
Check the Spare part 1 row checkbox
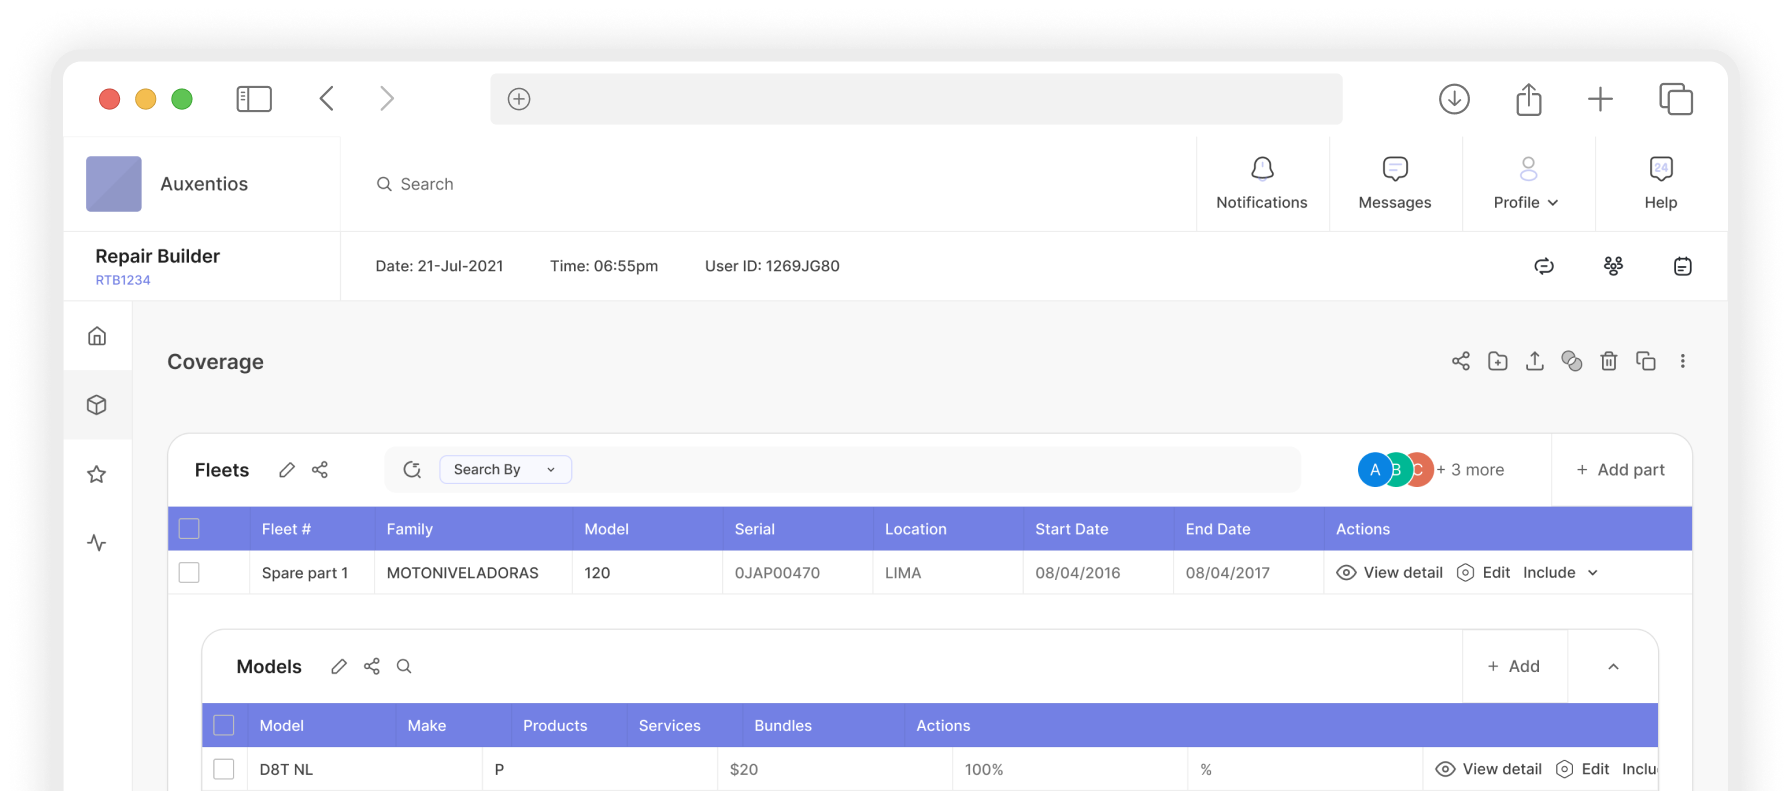[x=189, y=573]
